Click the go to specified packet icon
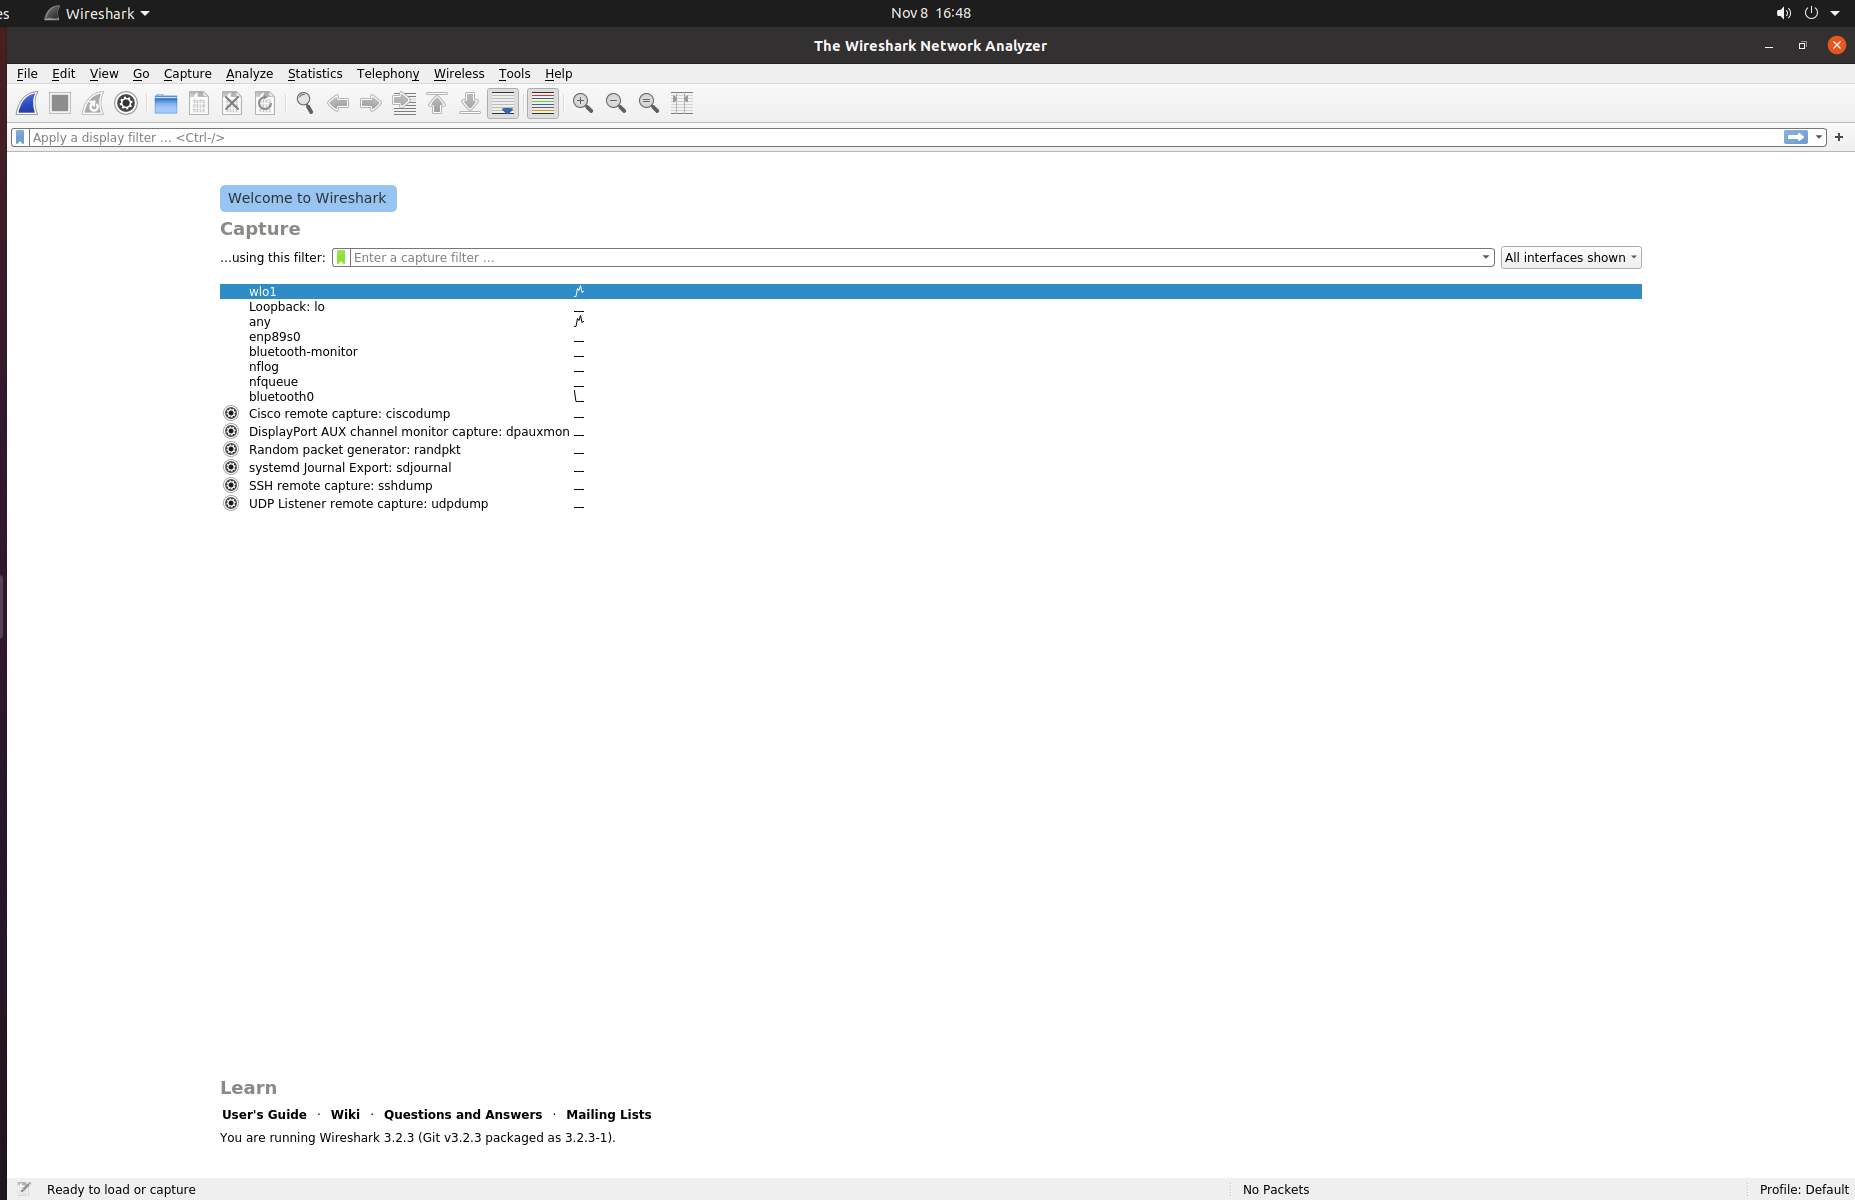Screen dimensions: 1855x1200 tap(404, 103)
